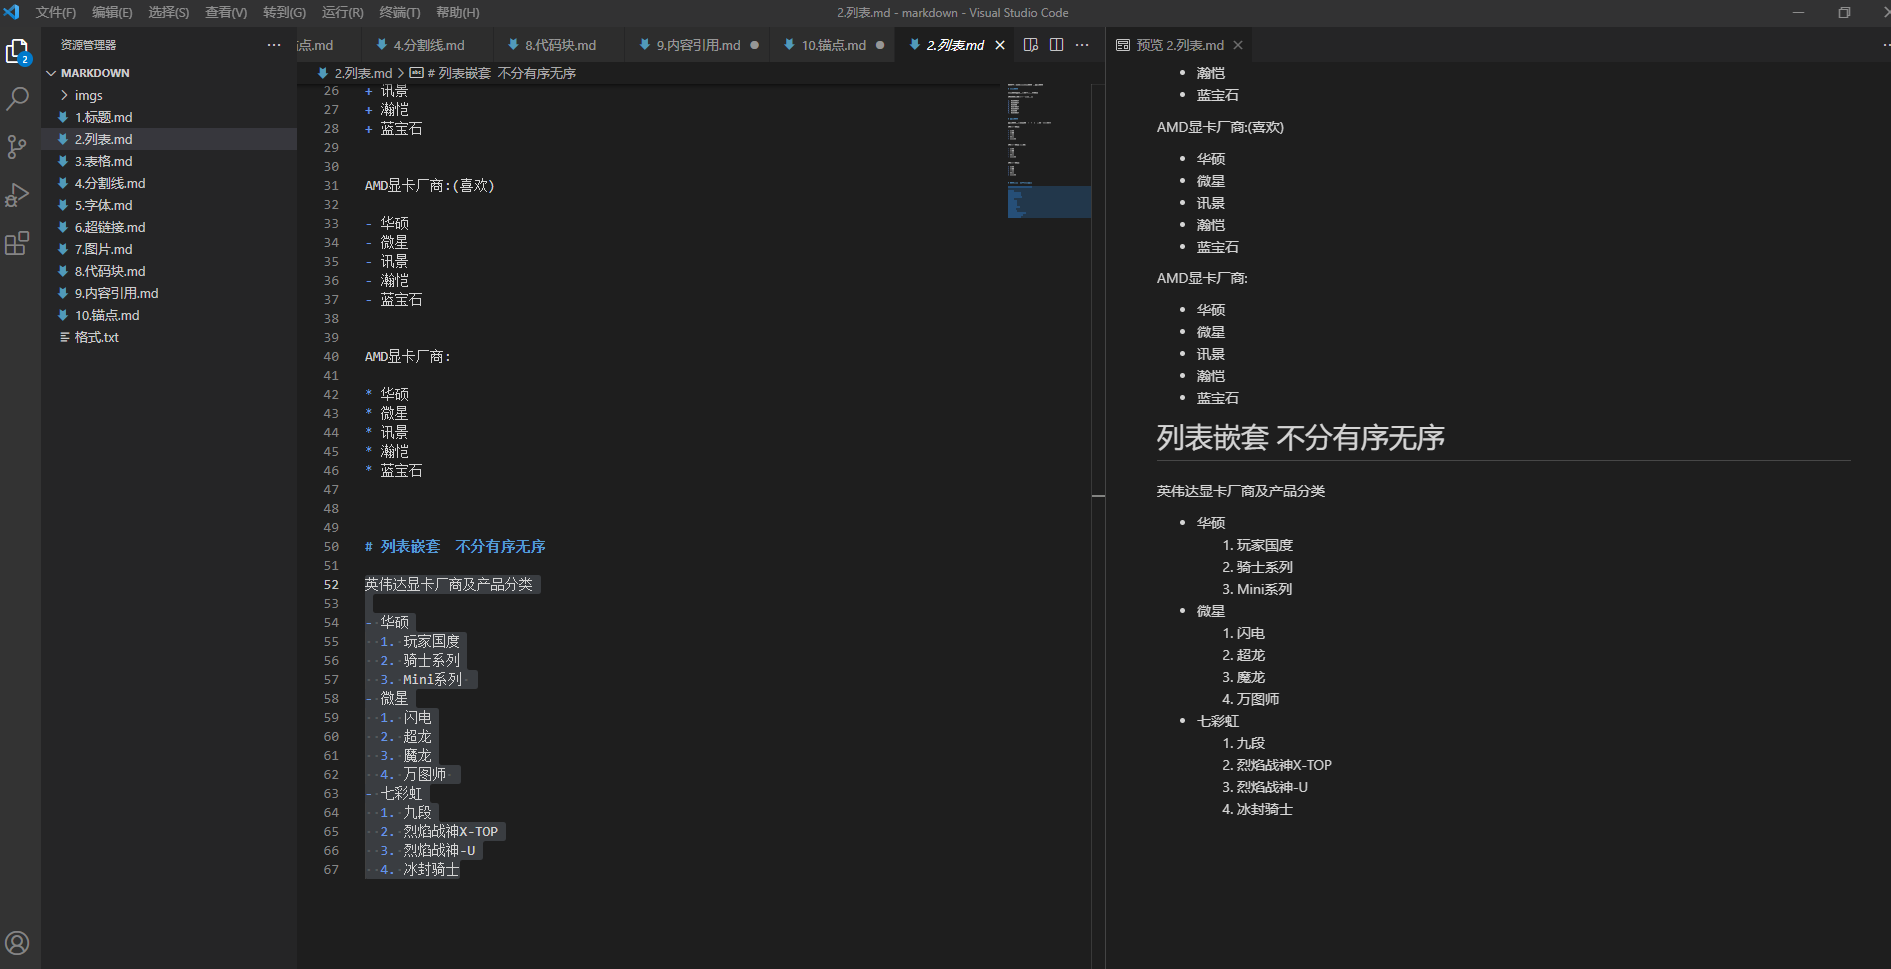This screenshot has width=1891, height=969.
Task: Open the 编辑(E) menu
Action: (112, 13)
